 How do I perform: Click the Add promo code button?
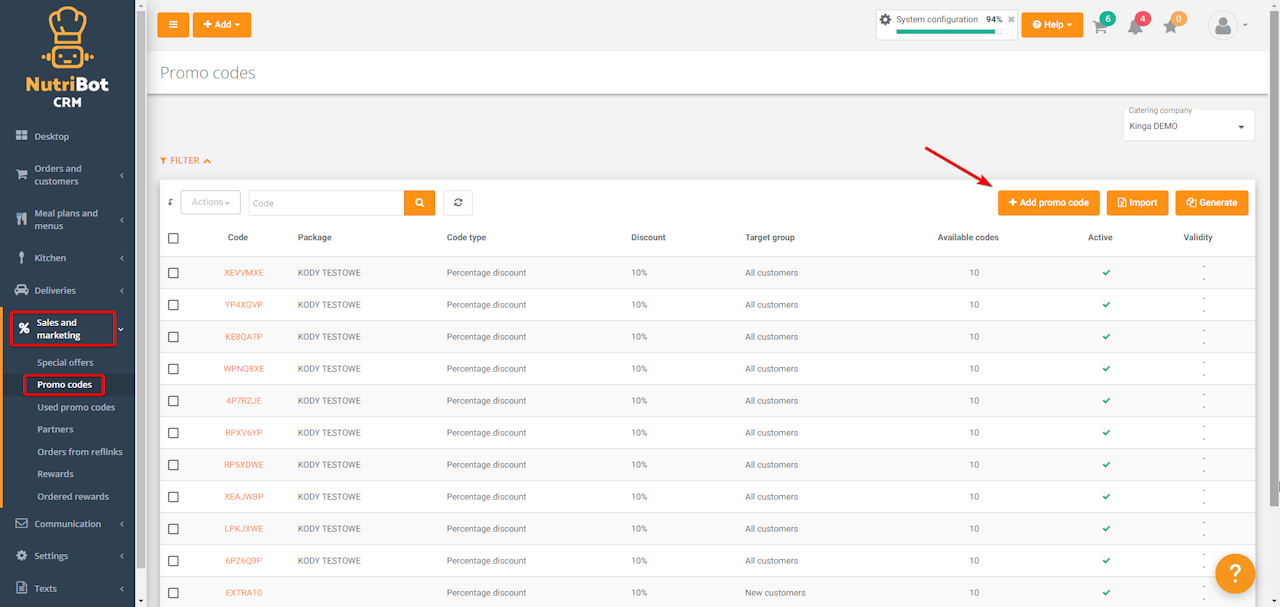pos(1048,203)
